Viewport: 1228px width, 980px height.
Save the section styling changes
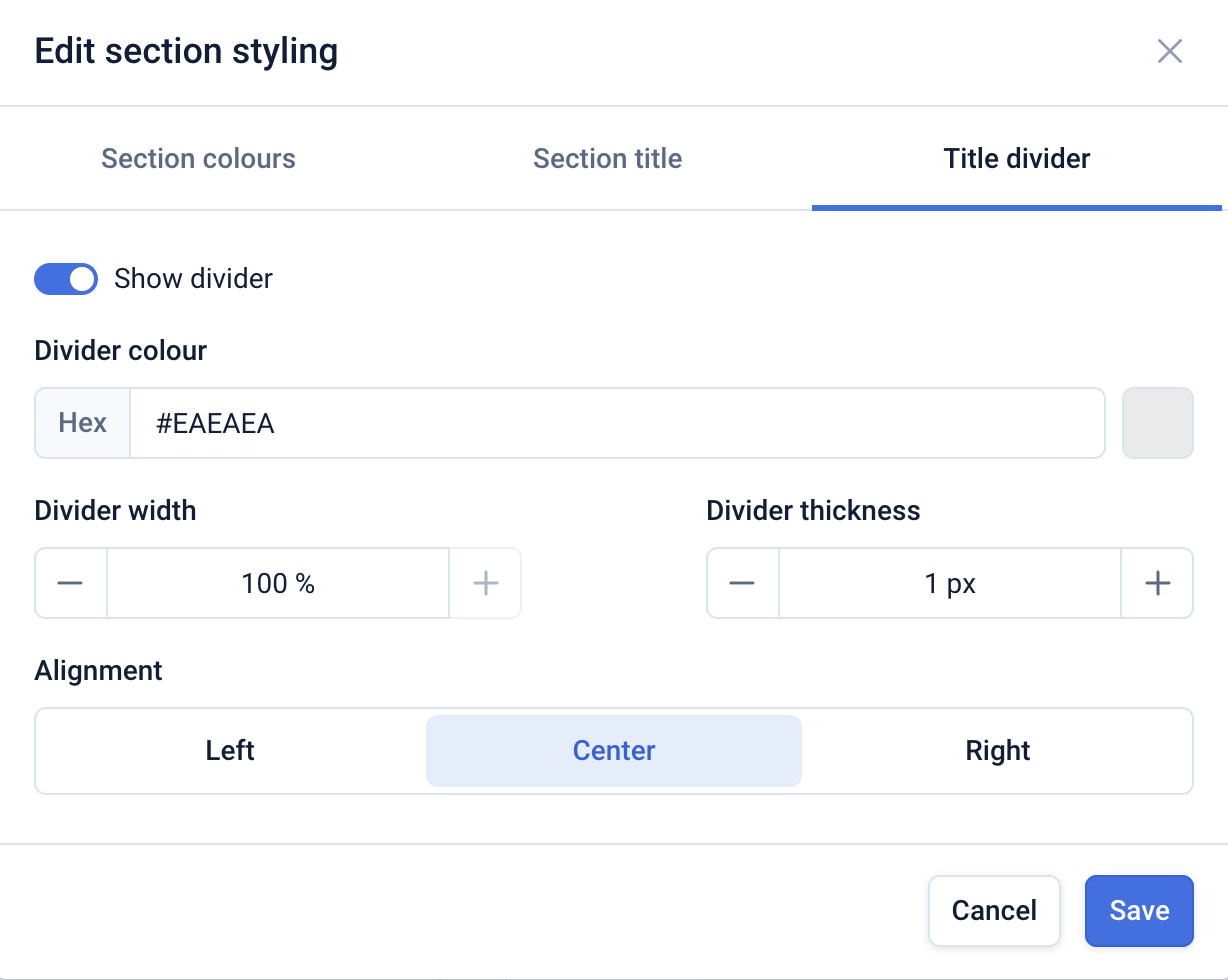click(x=1139, y=911)
